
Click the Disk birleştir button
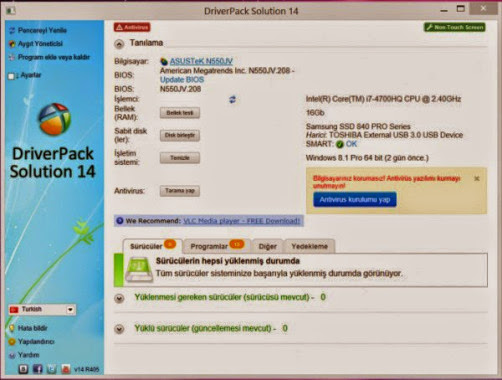(180, 135)
